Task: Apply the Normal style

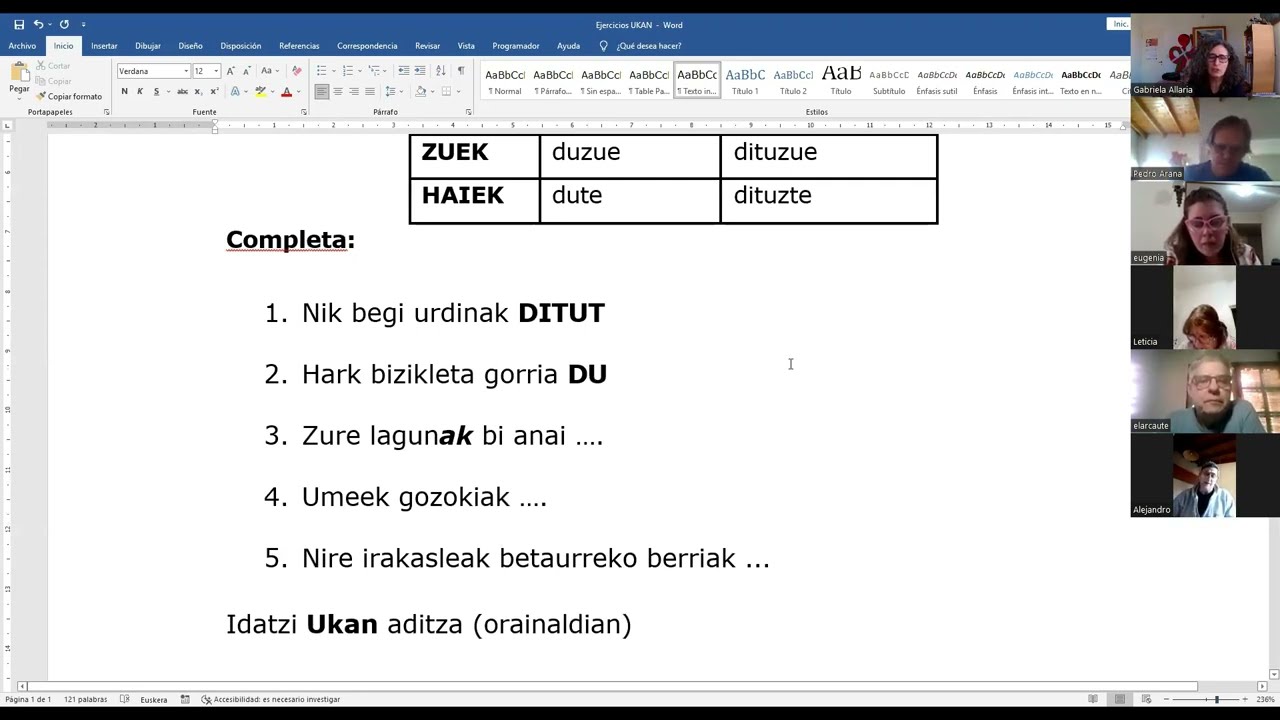Action: pos(505,81)
